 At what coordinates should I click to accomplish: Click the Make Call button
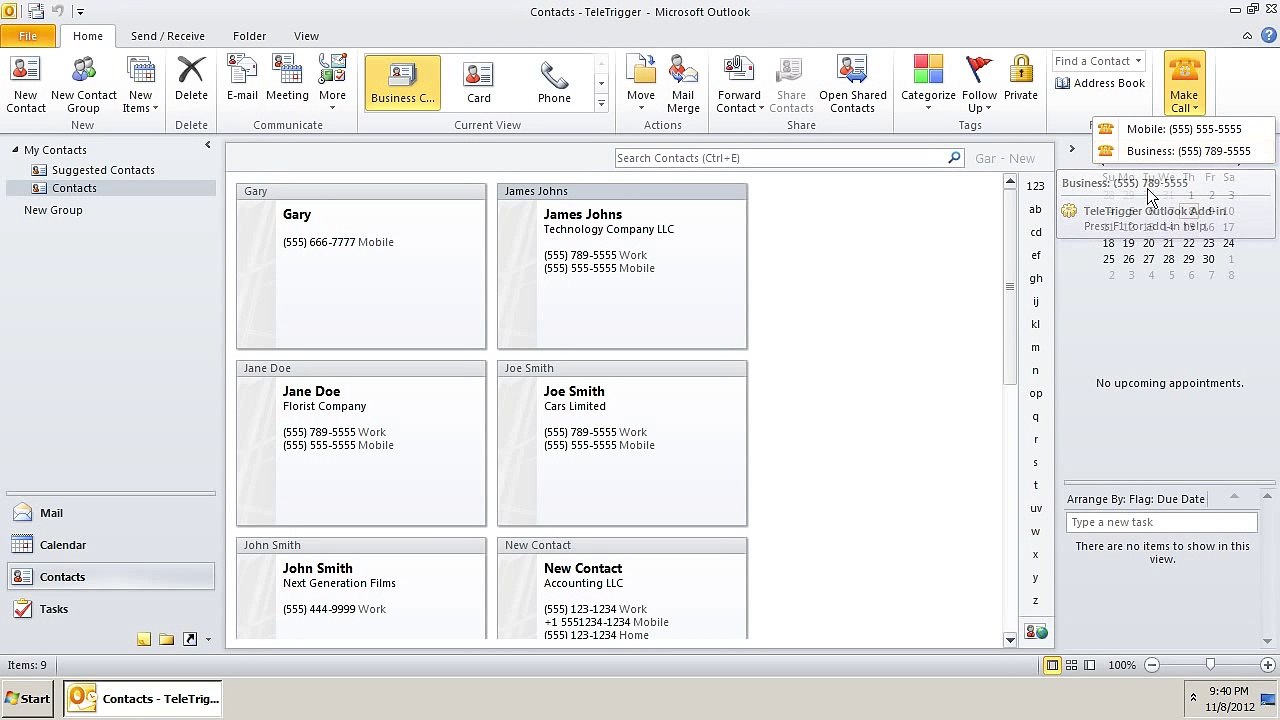click(x=1184, y=84)
